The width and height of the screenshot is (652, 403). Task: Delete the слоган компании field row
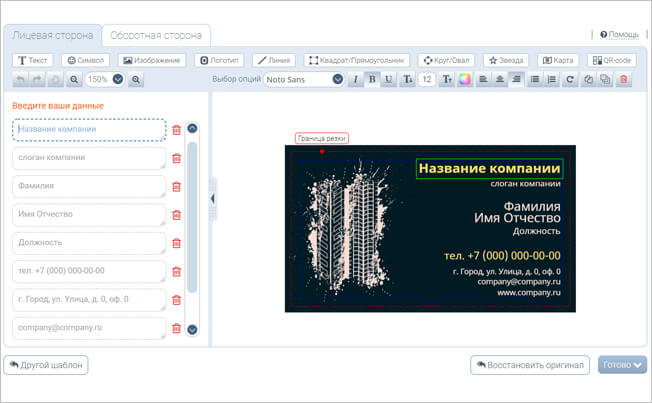[x=176, y=158]
